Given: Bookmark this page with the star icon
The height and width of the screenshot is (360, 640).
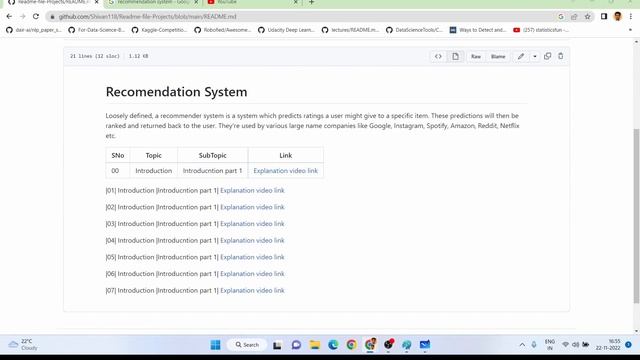Looking at the screenshot, I should click(x=587, y=16).
